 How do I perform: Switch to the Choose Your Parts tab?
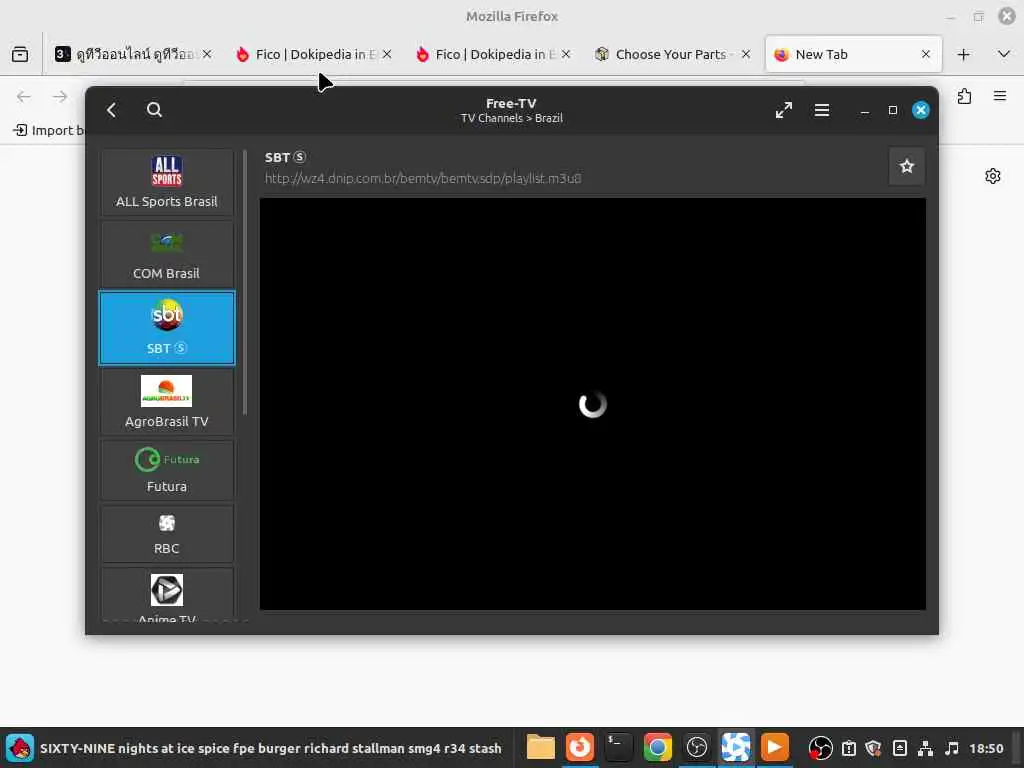[671, 54]
